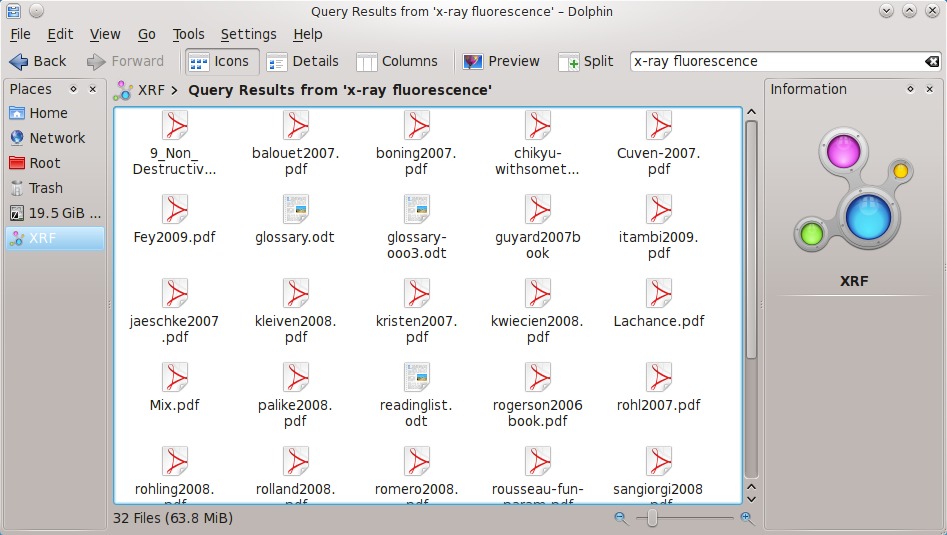Image resolution: width=947 pixels, height=535 pixels.
Task: Split the view with Split button
Action: 586,61
